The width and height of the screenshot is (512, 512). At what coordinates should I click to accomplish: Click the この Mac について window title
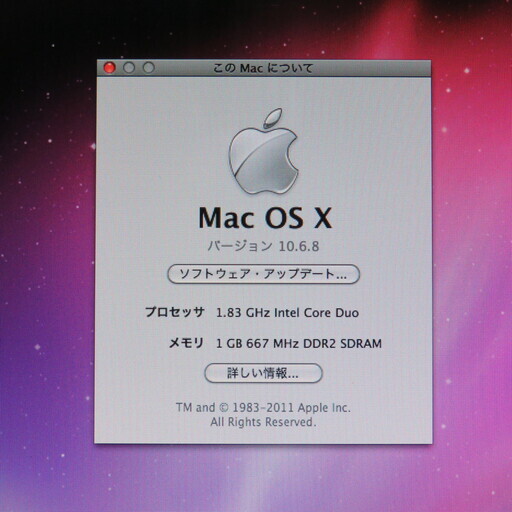pyautogui.click(x=263, y=68)
